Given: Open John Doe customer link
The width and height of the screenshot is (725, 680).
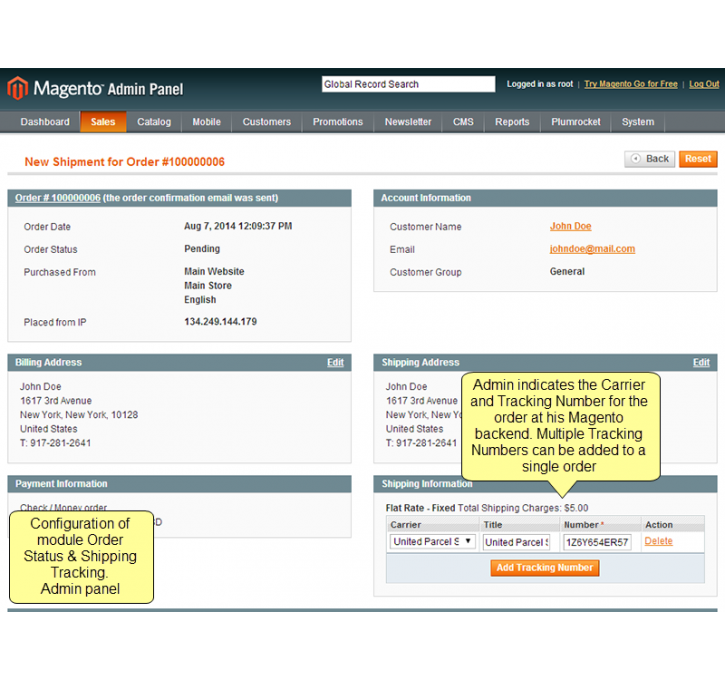Looking at the screenshot, I should tap(571, 226).
